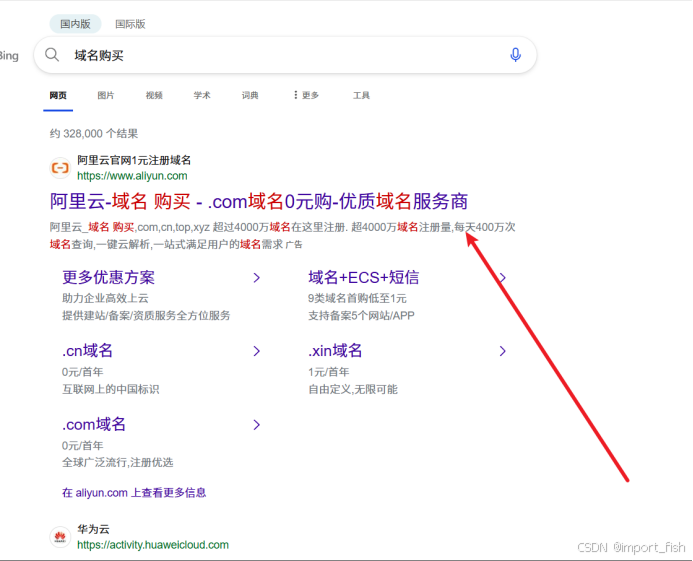This screenshot has height=561, width=693.
Task: Open the three-dot 更多 menu
Action: [x=306, y=95]
